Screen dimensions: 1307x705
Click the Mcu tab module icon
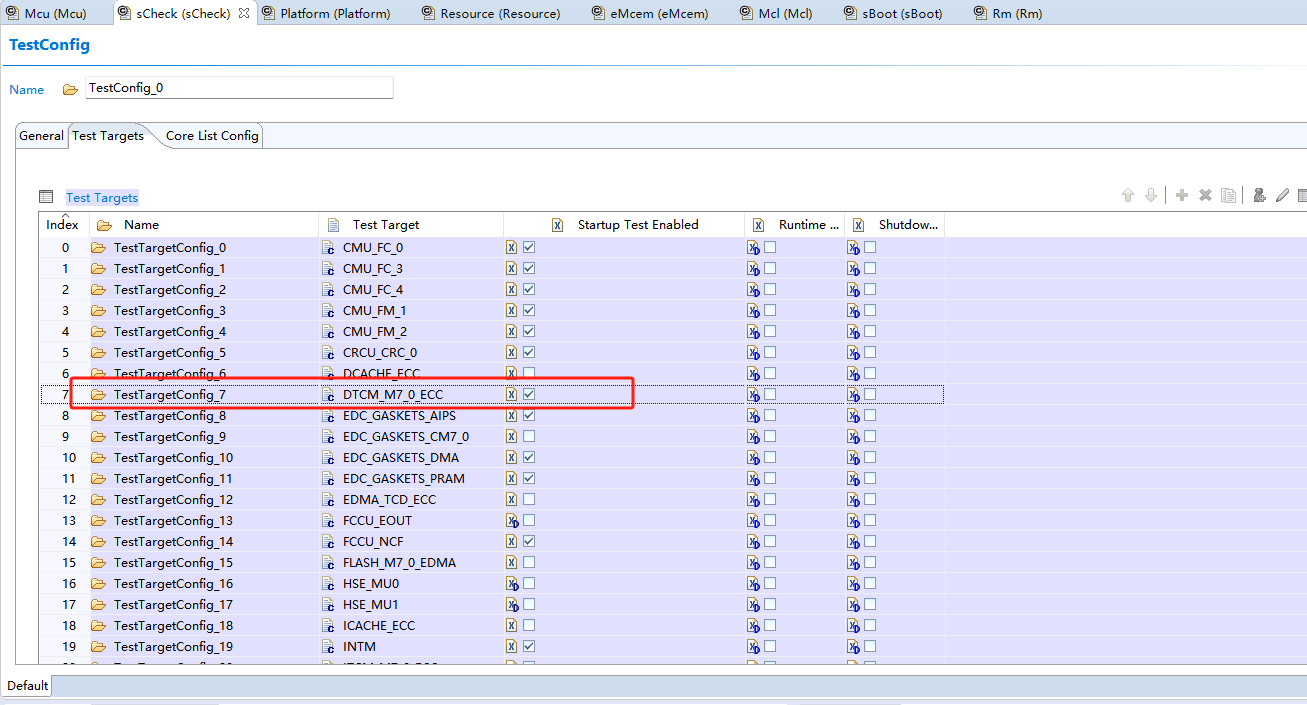click(x=12, y=13)
